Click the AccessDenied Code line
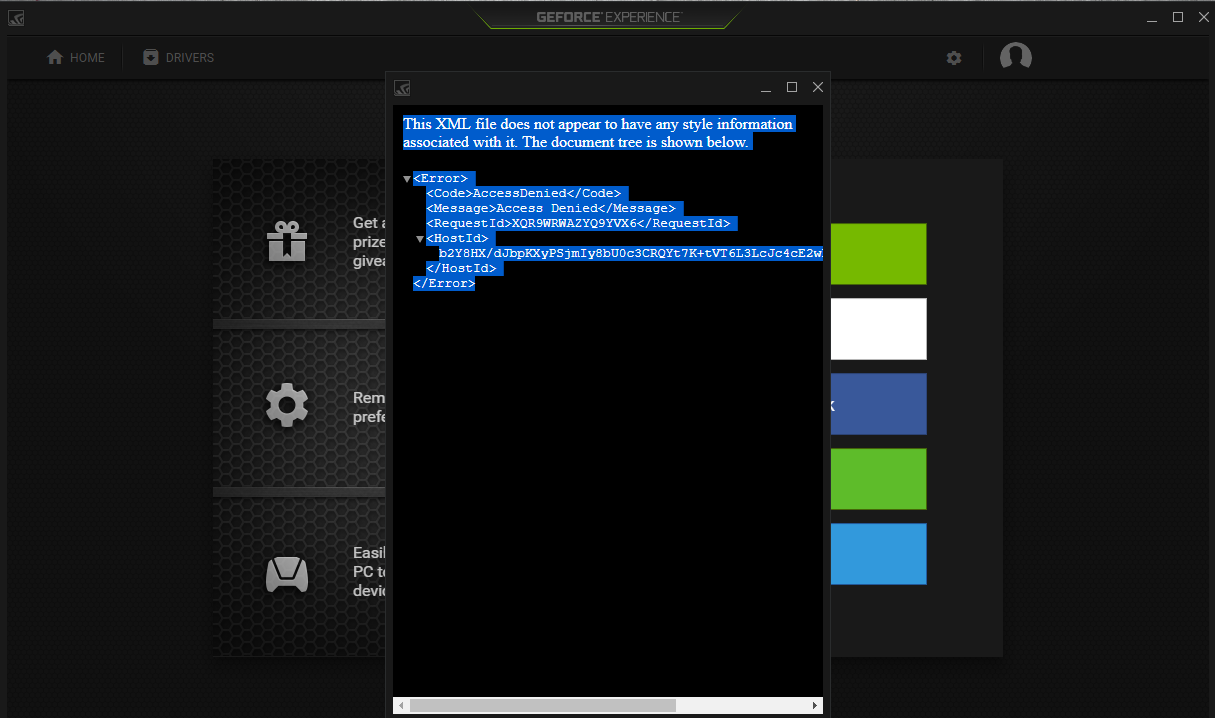 [x=524, y=194]
